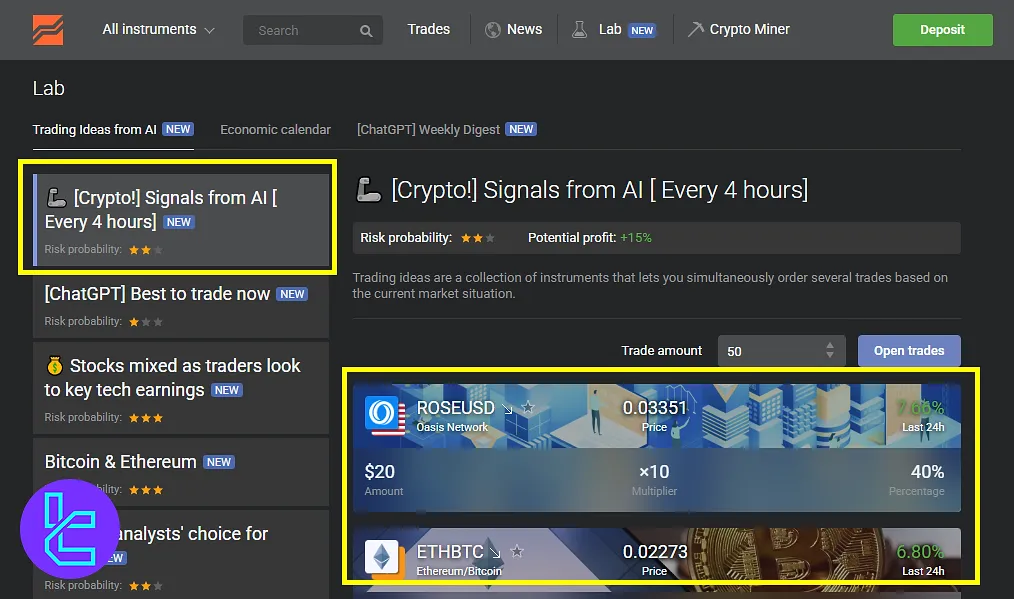
Task: Switch to the Economic calendar tab
Action: pos(275,130)
